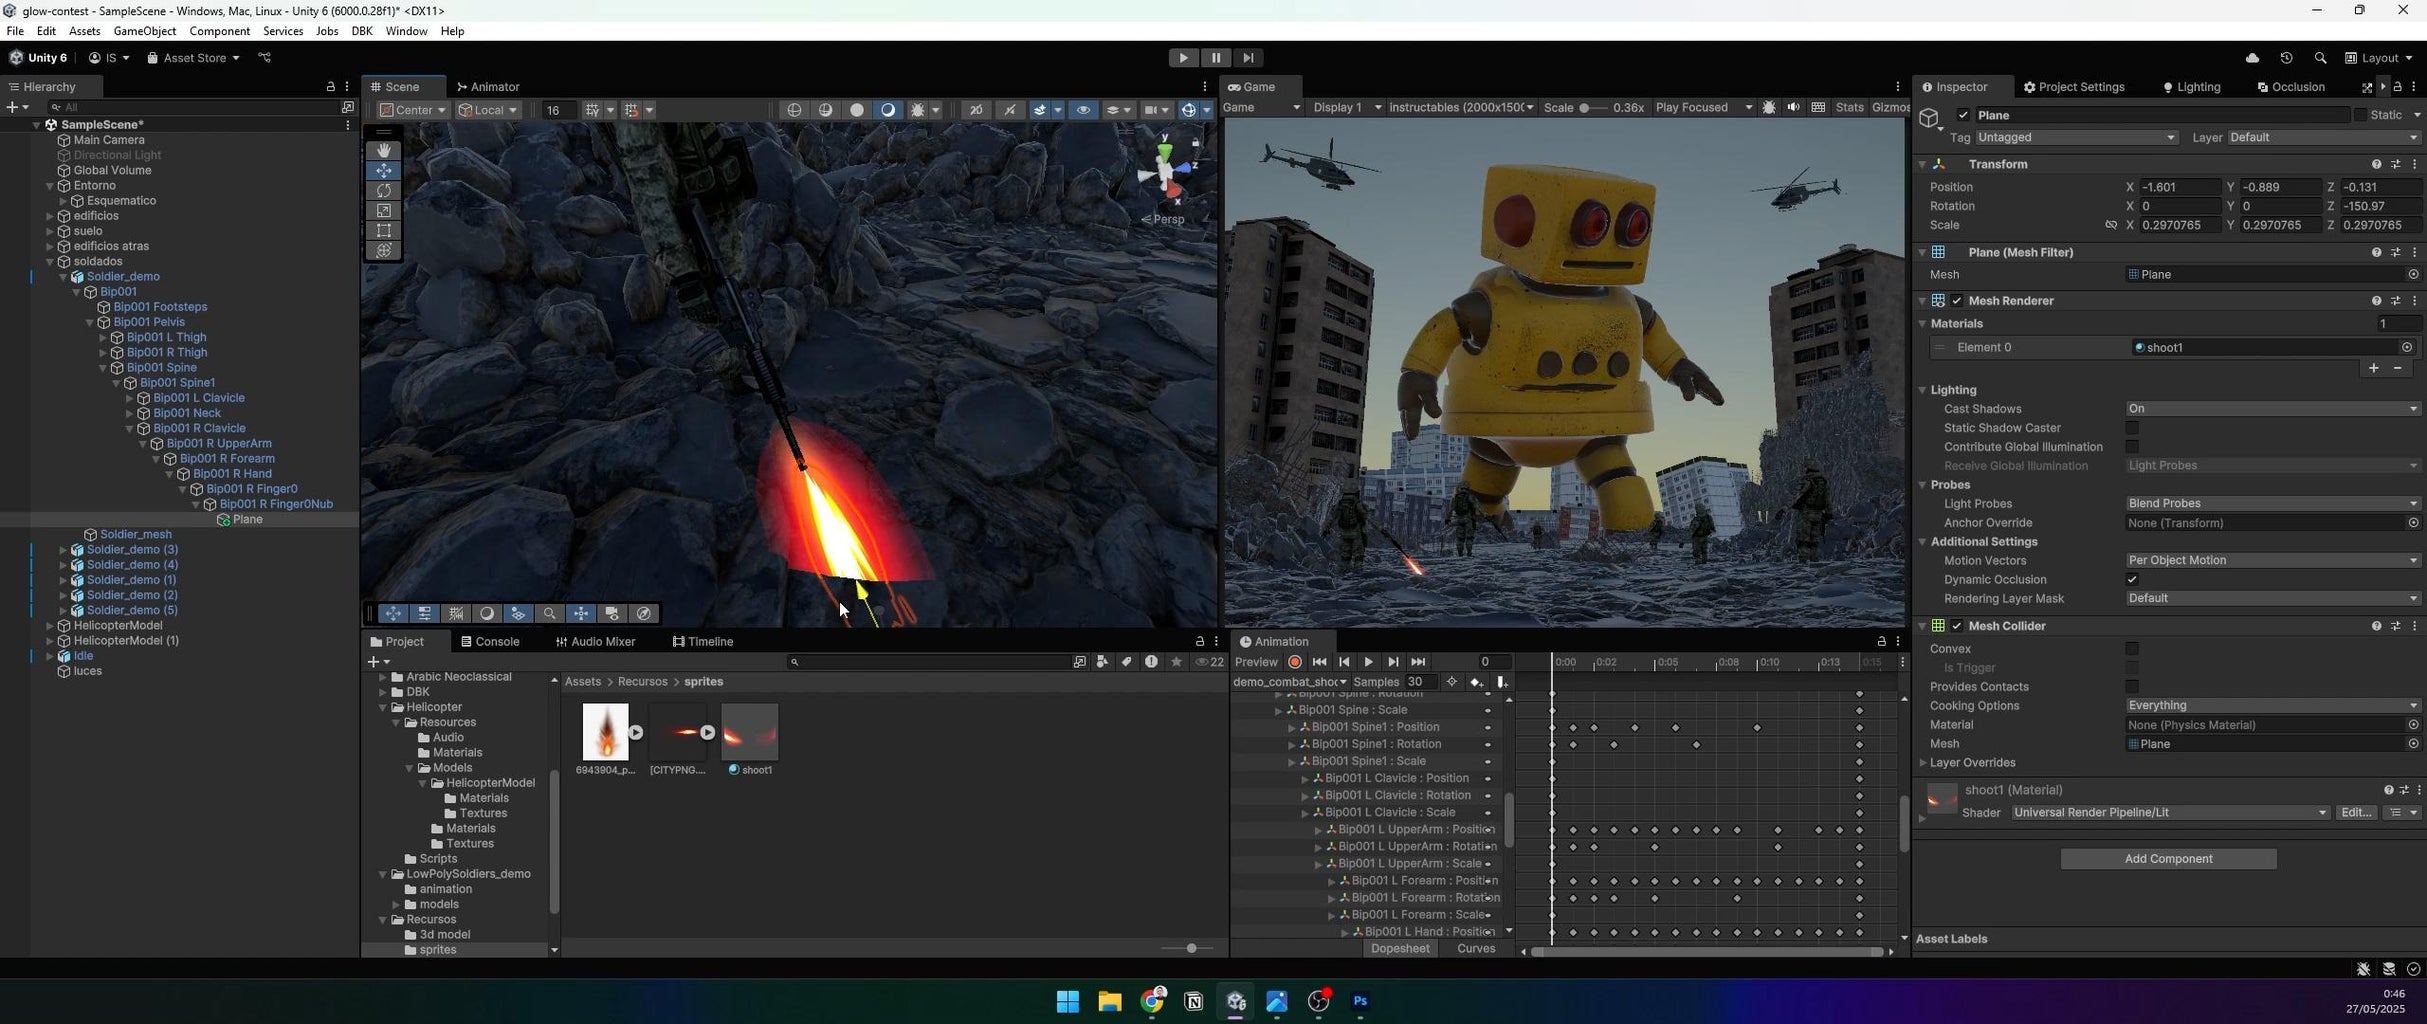Disable Mesh Renderer component checkbox

pyautogui.click(x=1957, y=301)
